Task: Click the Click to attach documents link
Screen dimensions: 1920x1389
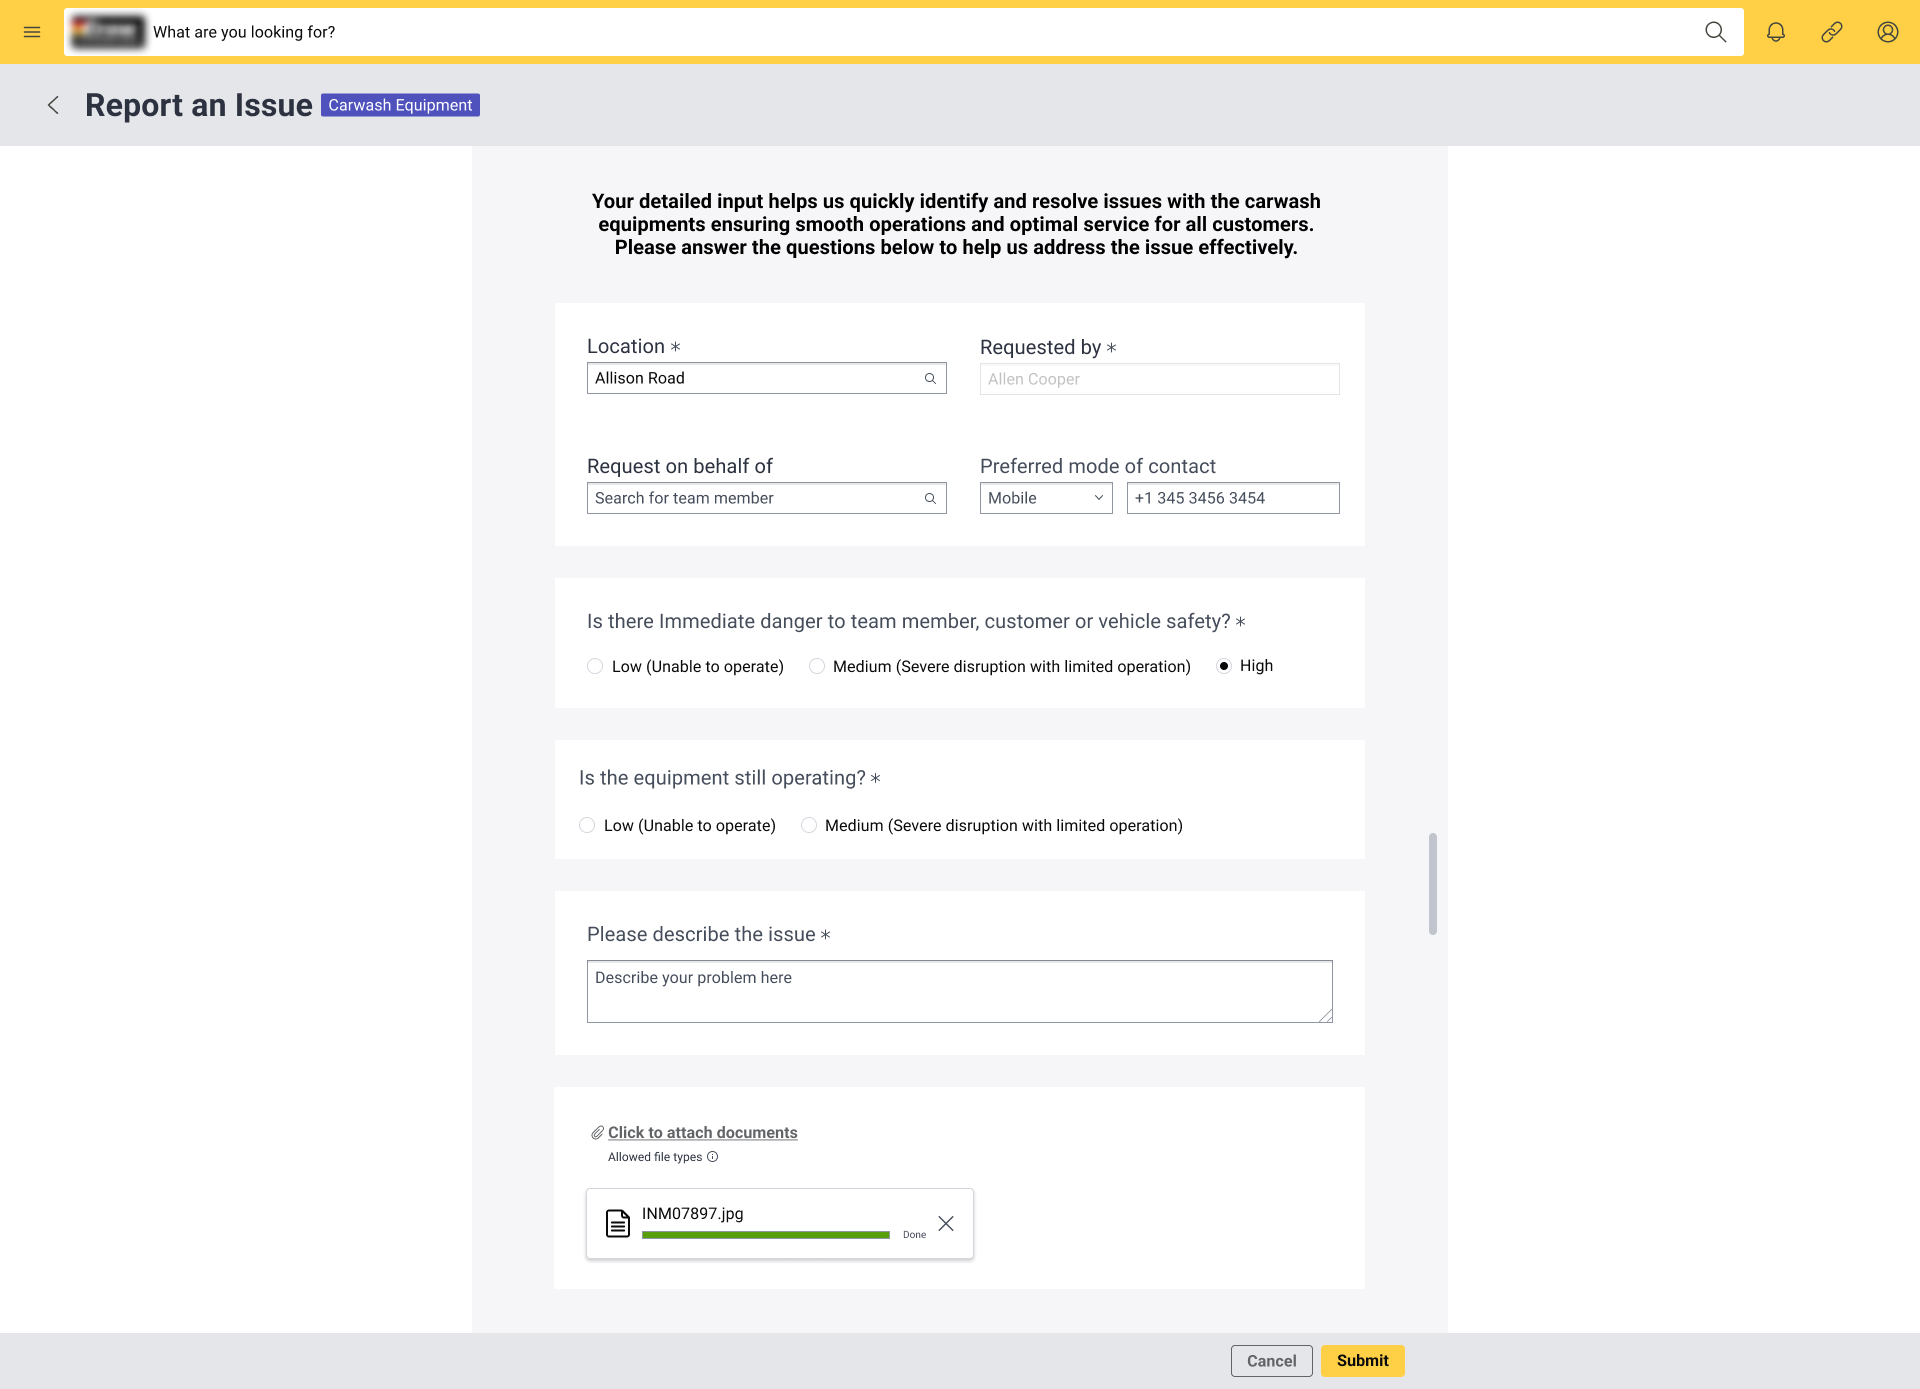Action: point(702,1132)
